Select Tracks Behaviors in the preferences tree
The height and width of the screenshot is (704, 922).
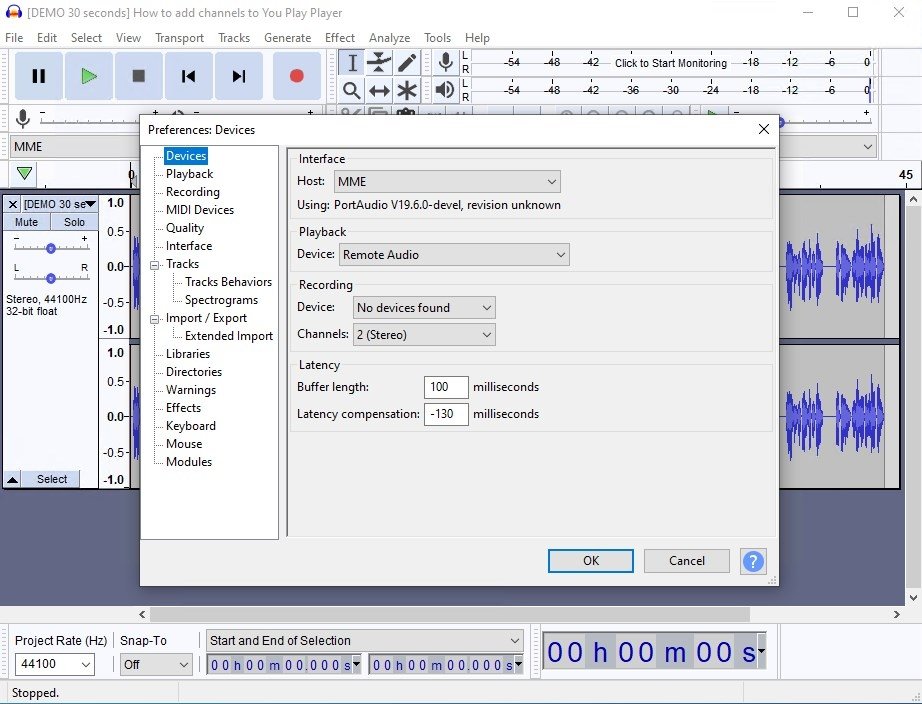point(228,282)
